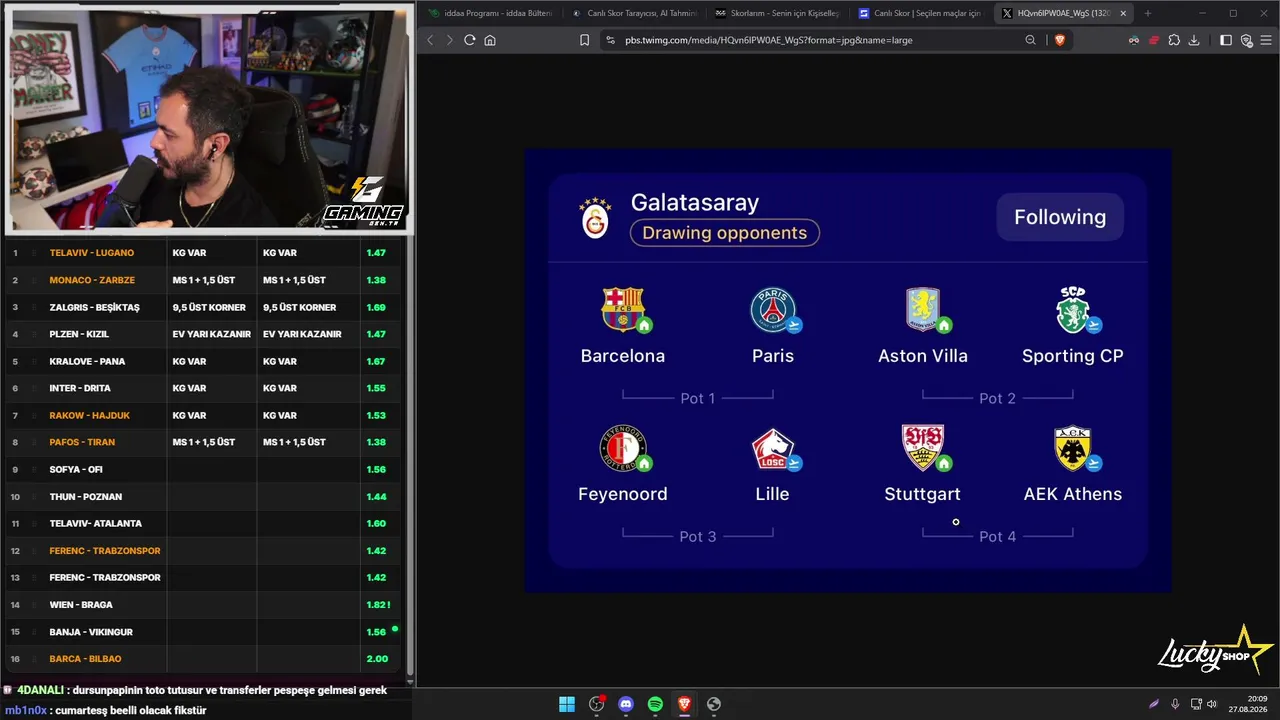1280x720 pixels.
Task: Select the KRALOVE - PANA match row
Action: [203, 361]
